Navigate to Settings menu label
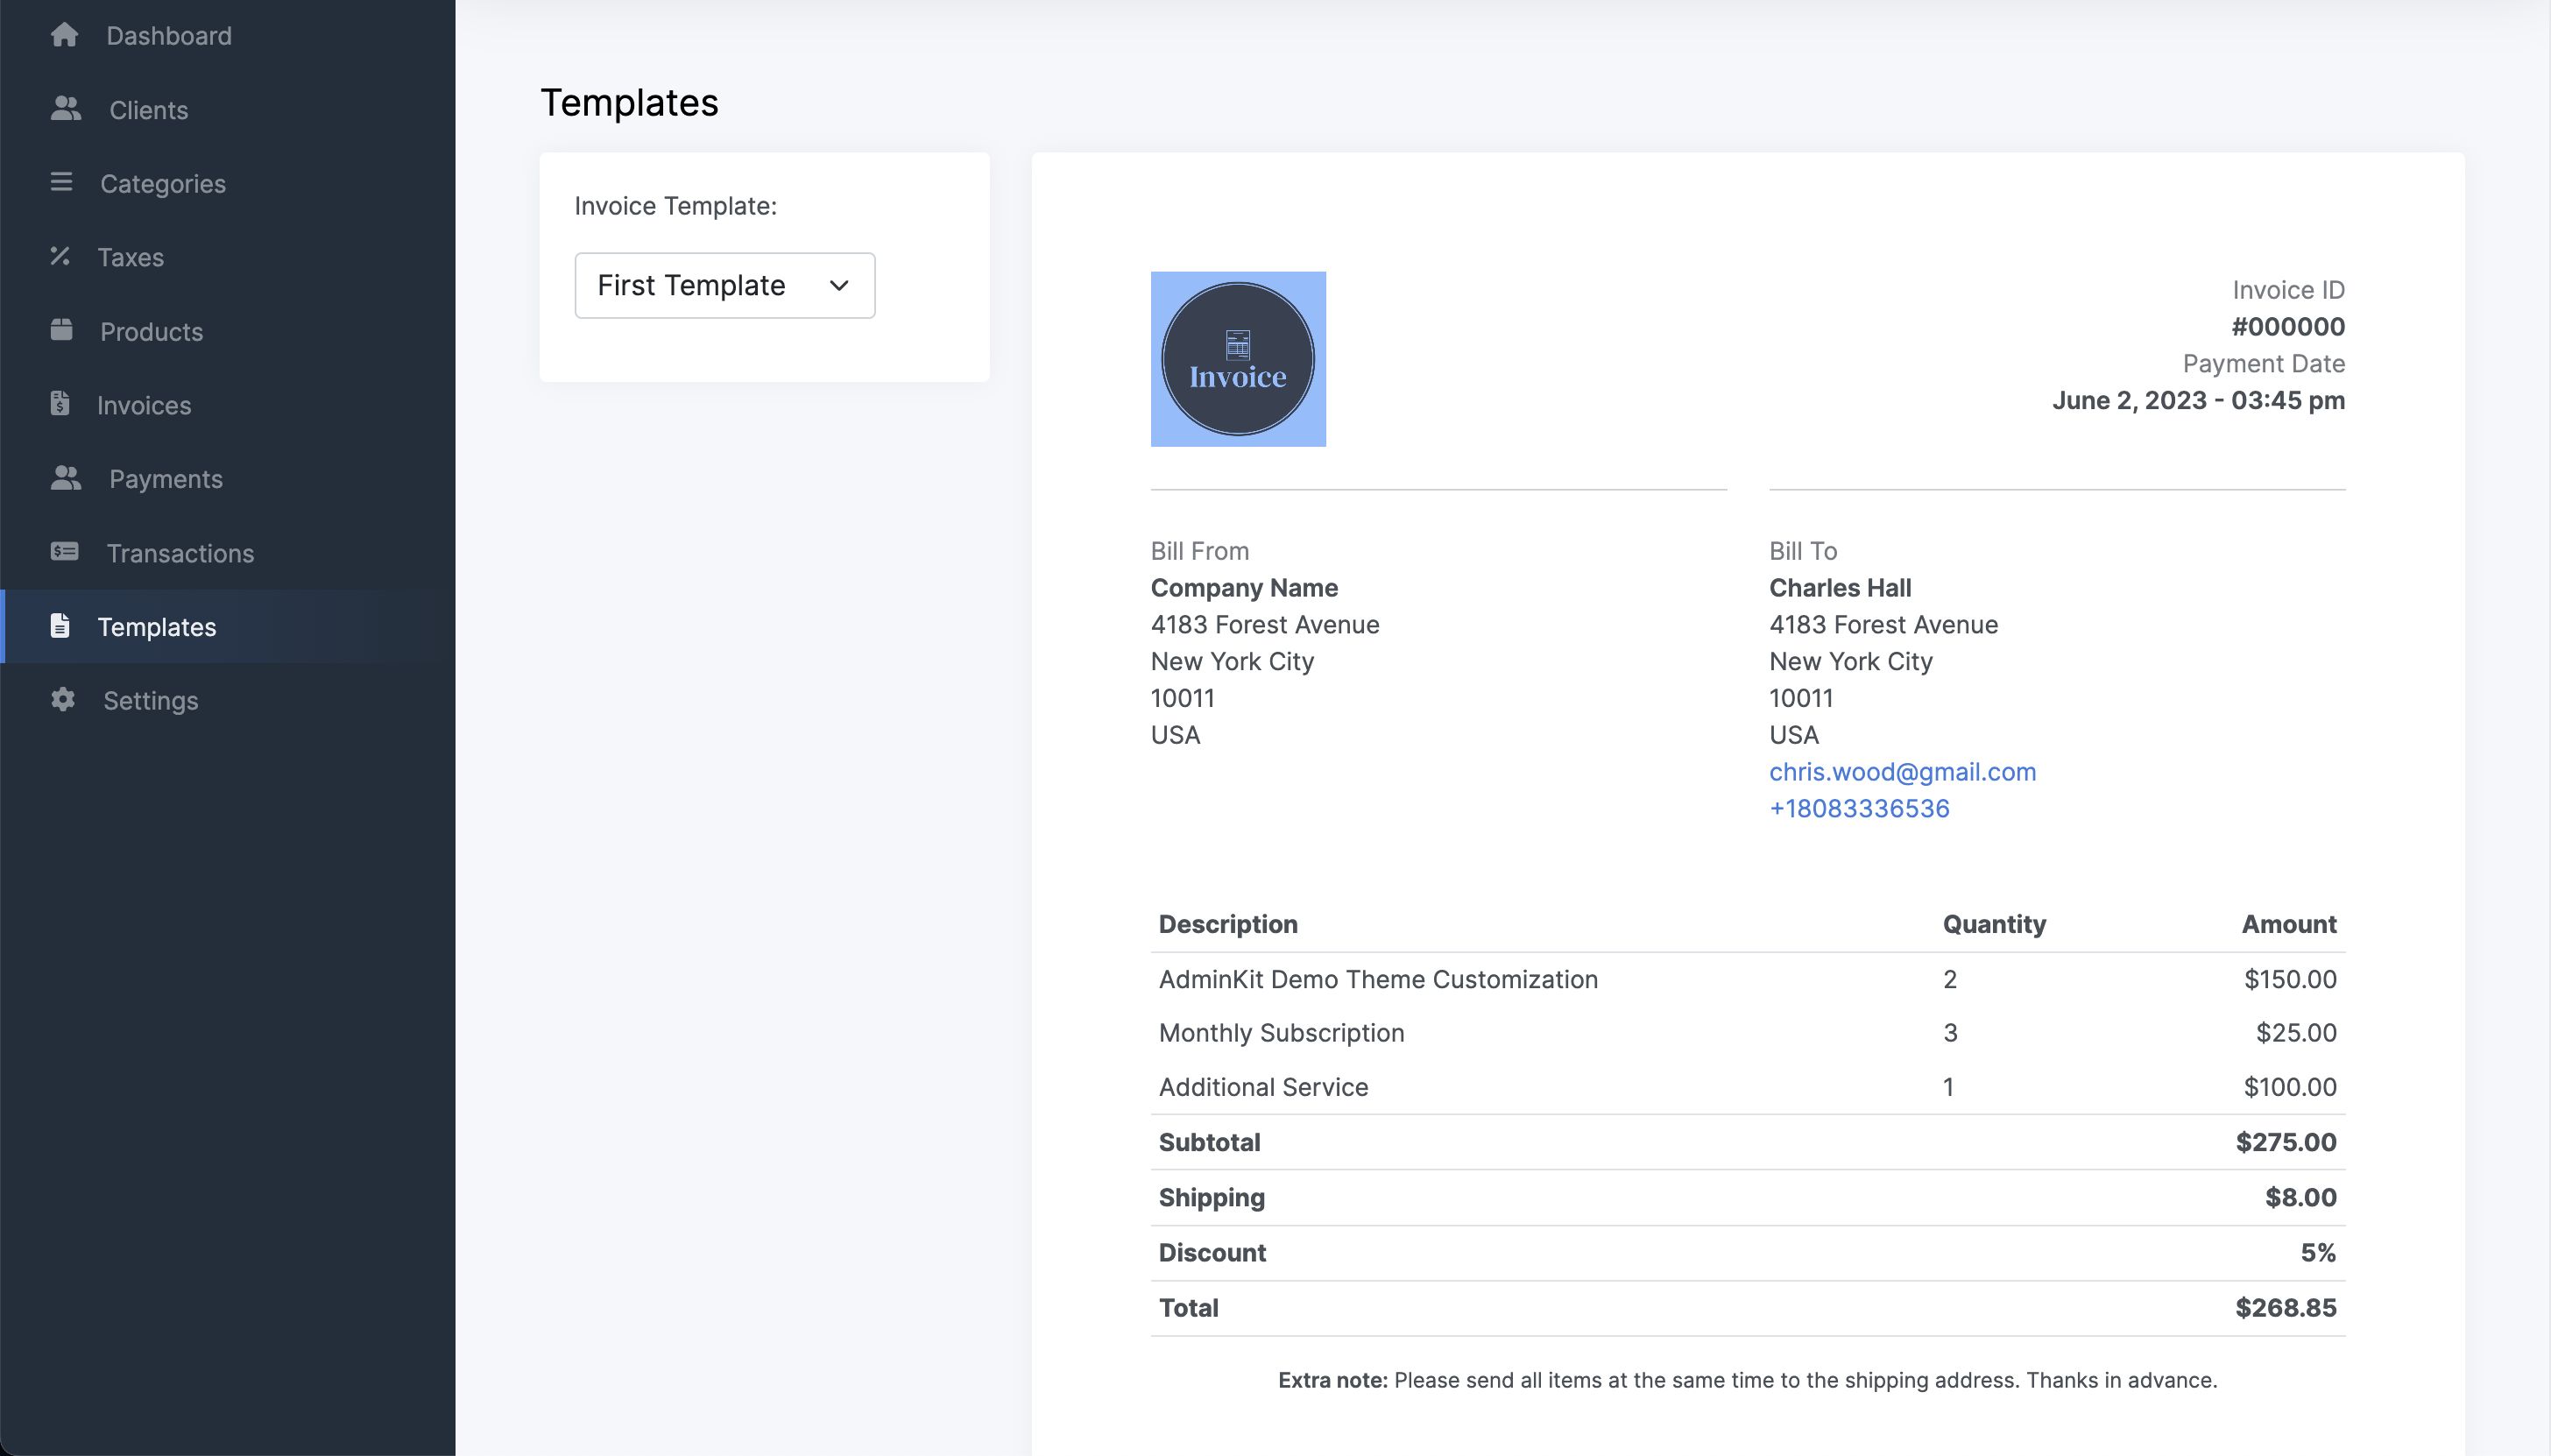Image resolution: width=2551 pixels, height=1456 pixels. 151,701
